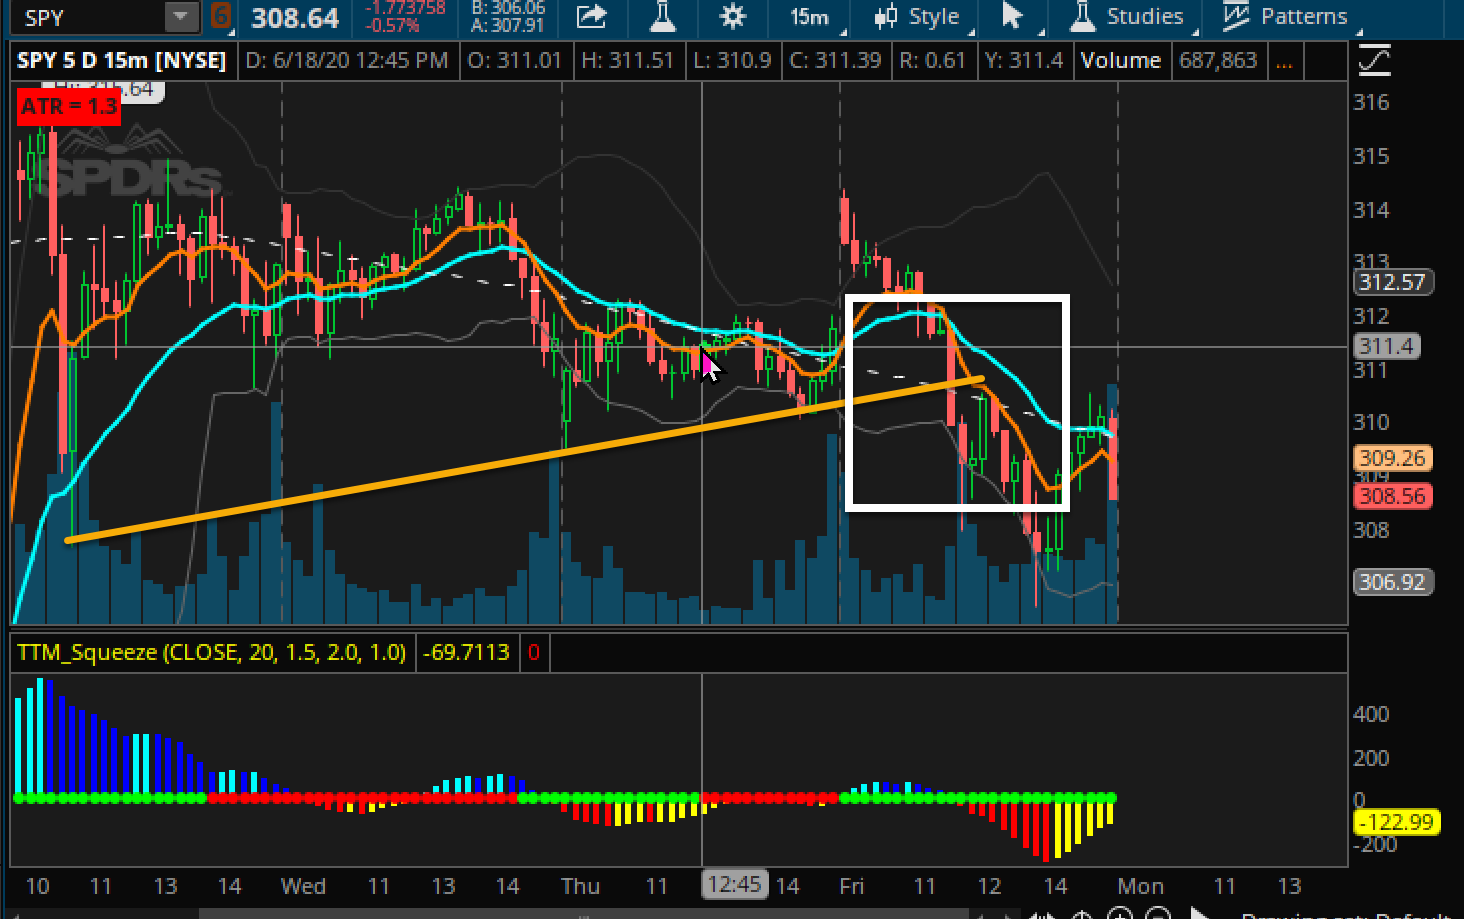This screenshot has height=919, width=1464.
Task: Open chart settings gear icon
Action: [733, 16]
